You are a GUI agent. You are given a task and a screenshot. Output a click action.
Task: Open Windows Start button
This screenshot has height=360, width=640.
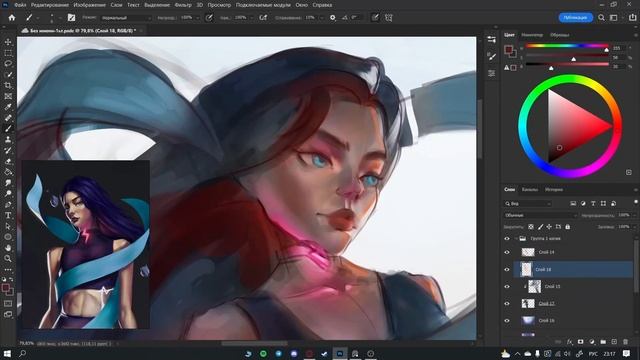(7, 353)
